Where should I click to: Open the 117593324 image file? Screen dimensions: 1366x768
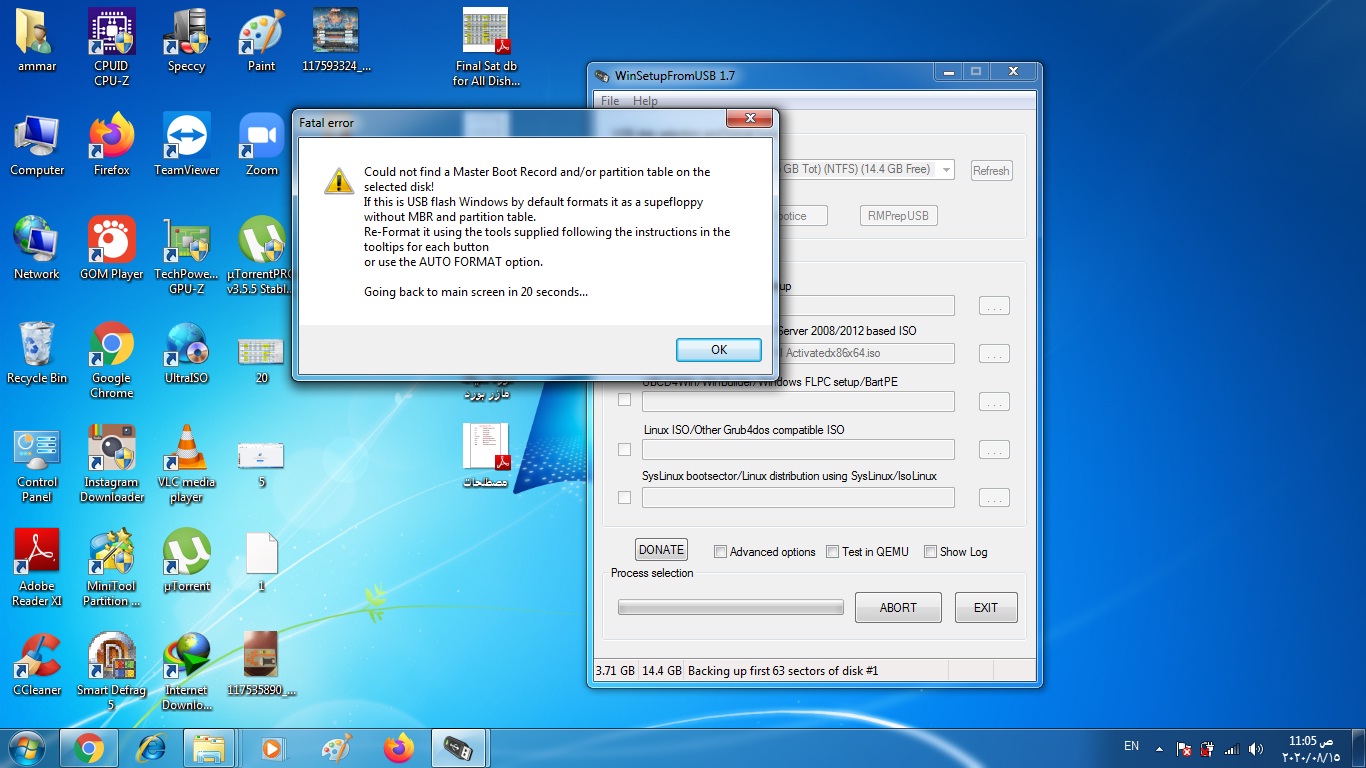336,41
